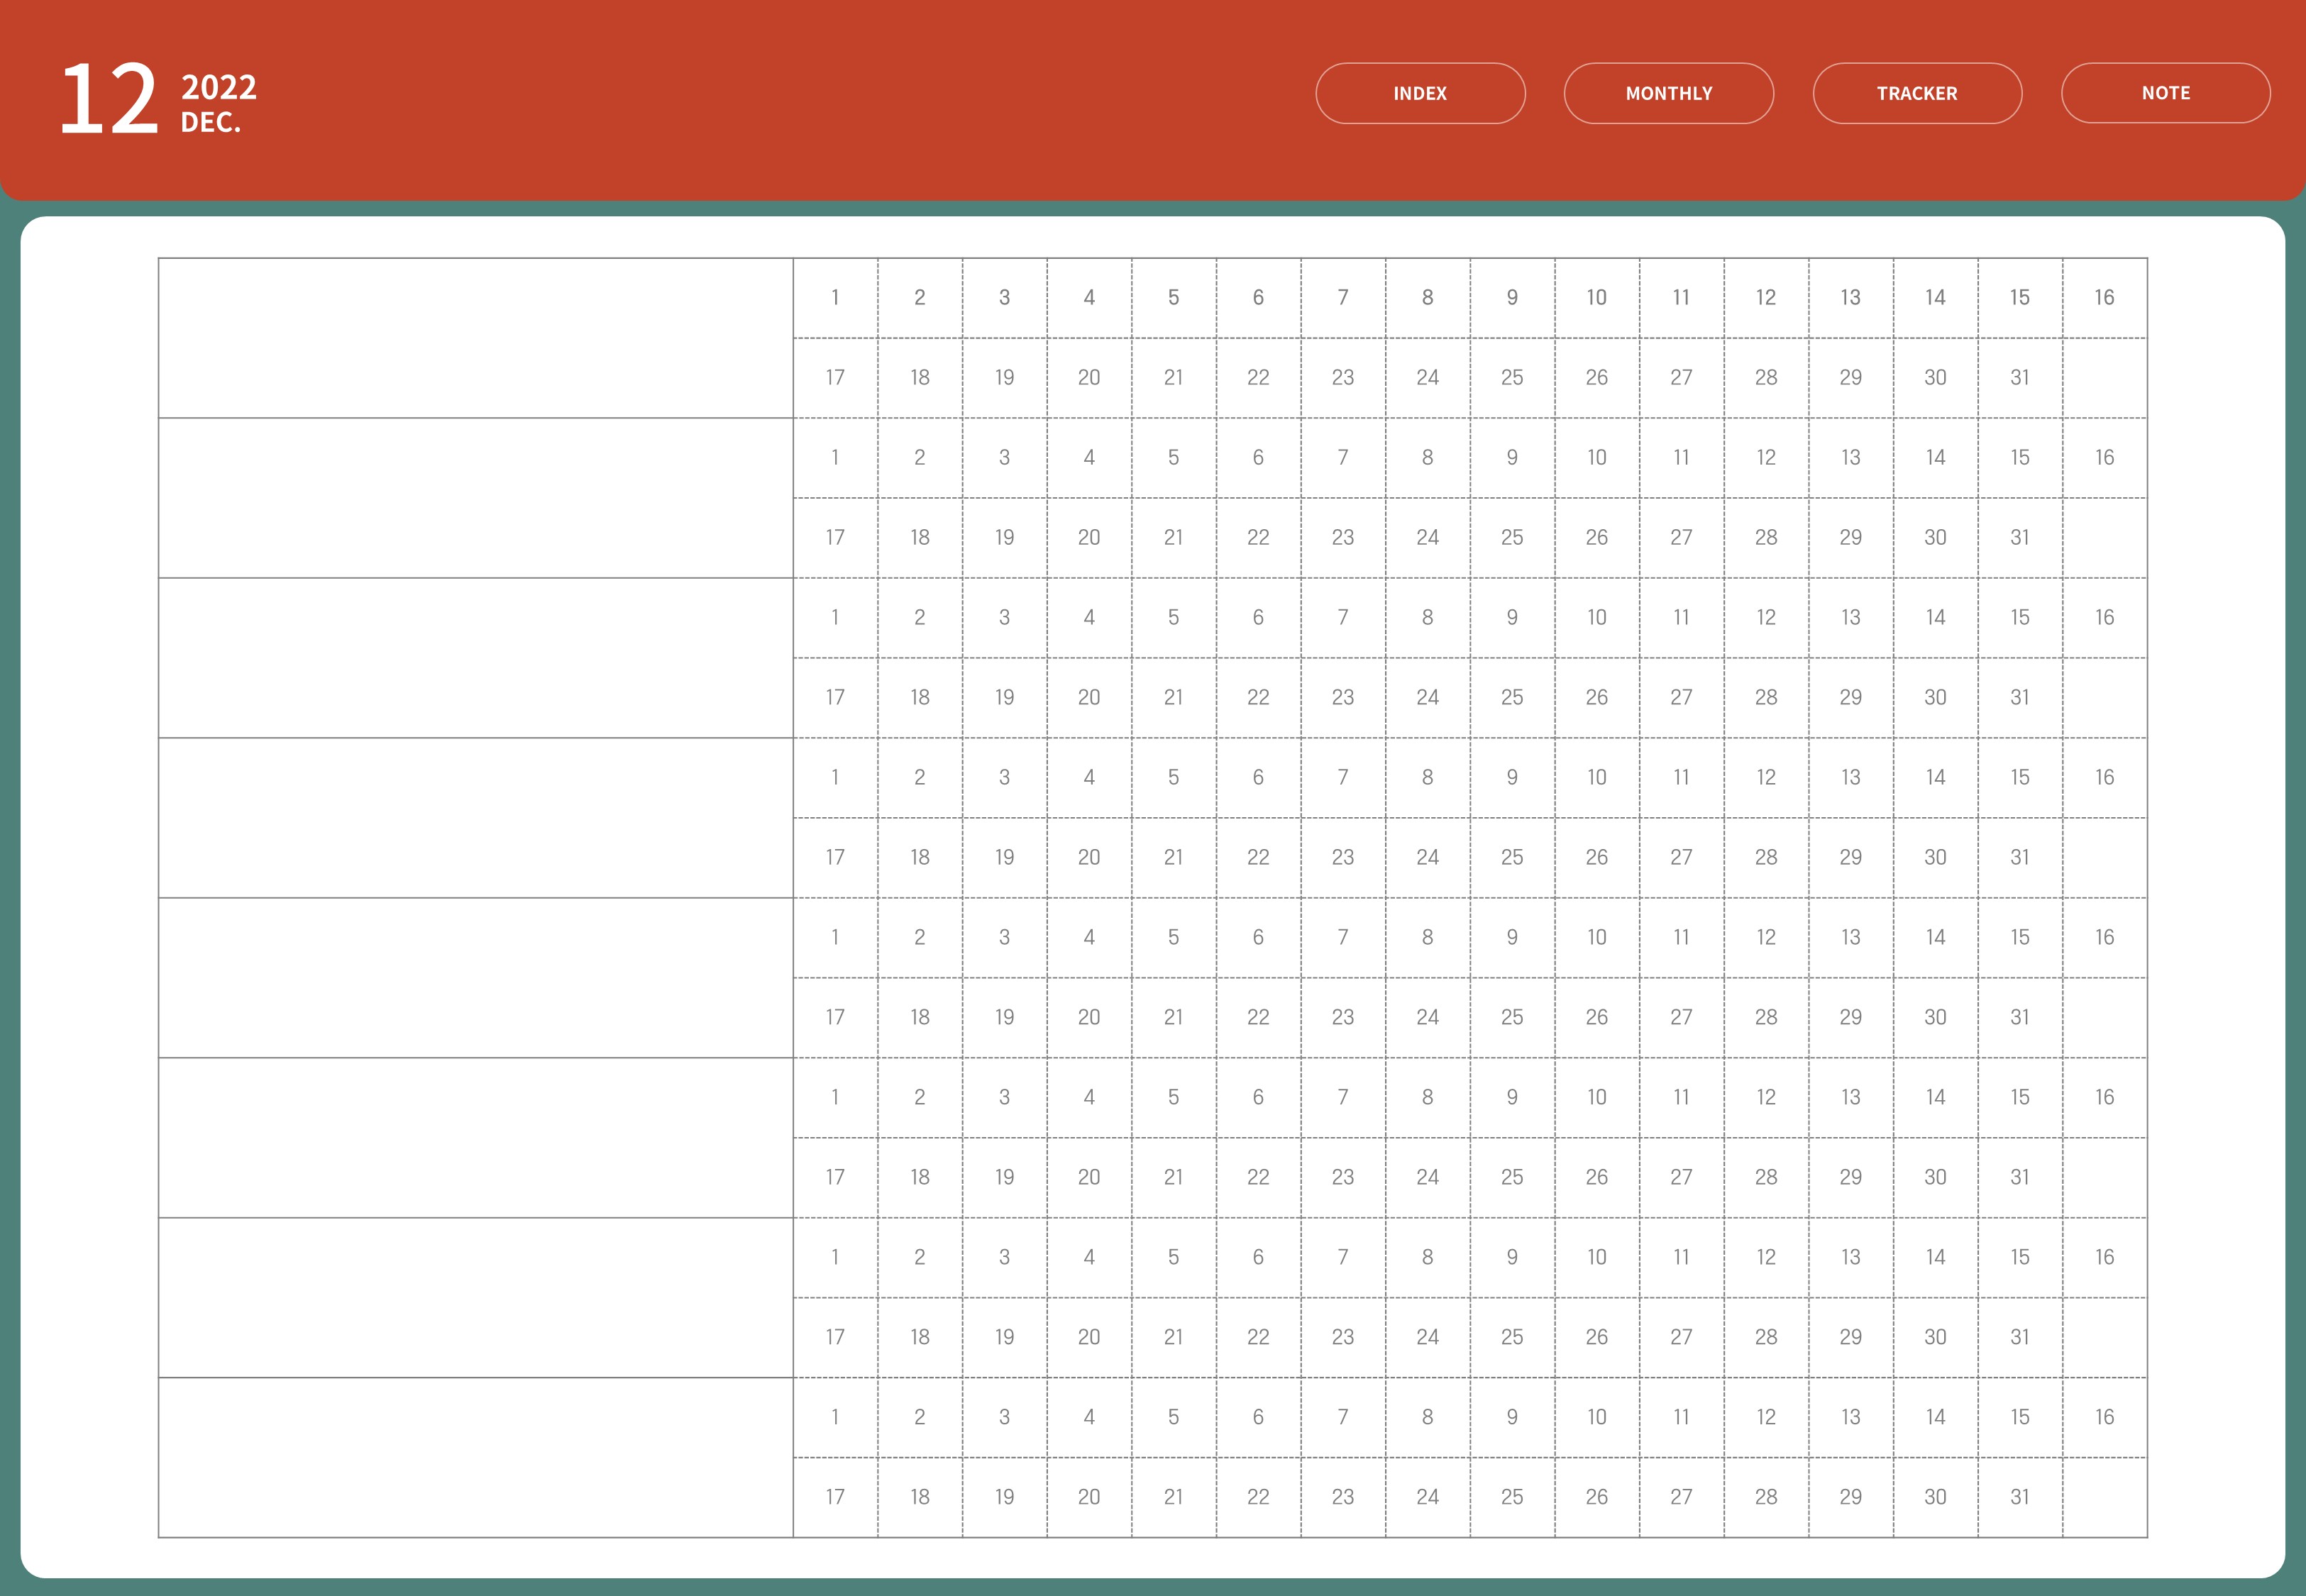Viewport: 2306px width, 1596px height.
Task: Mark day 6 in the sixth tracker
Action: 1259,1098
